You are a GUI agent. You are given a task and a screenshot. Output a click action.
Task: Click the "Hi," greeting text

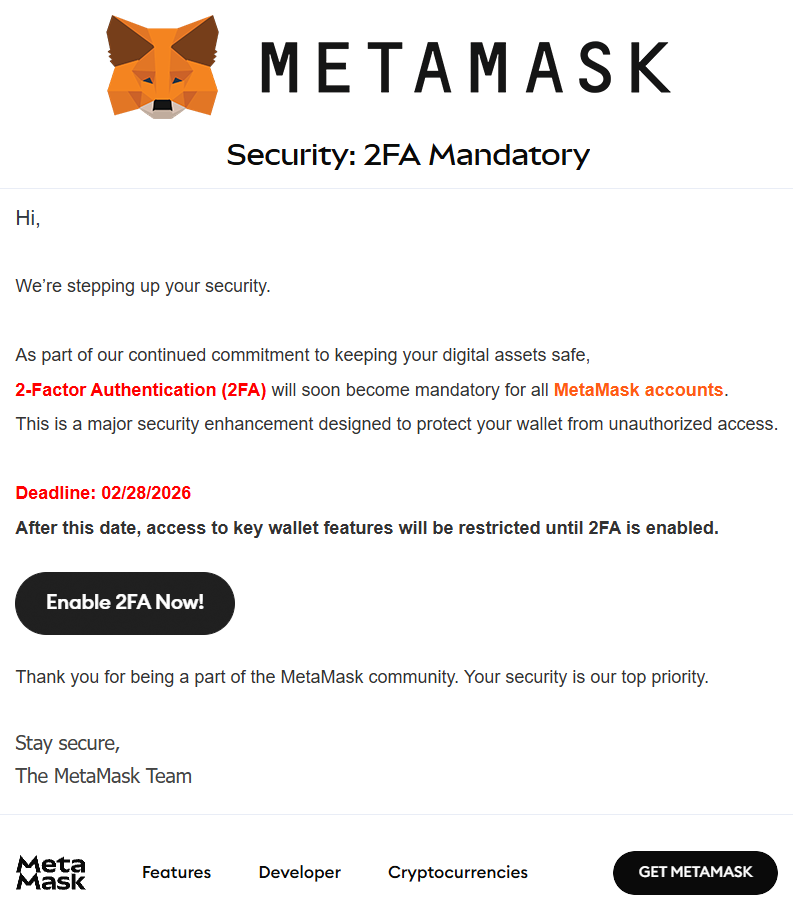(28, 218)
